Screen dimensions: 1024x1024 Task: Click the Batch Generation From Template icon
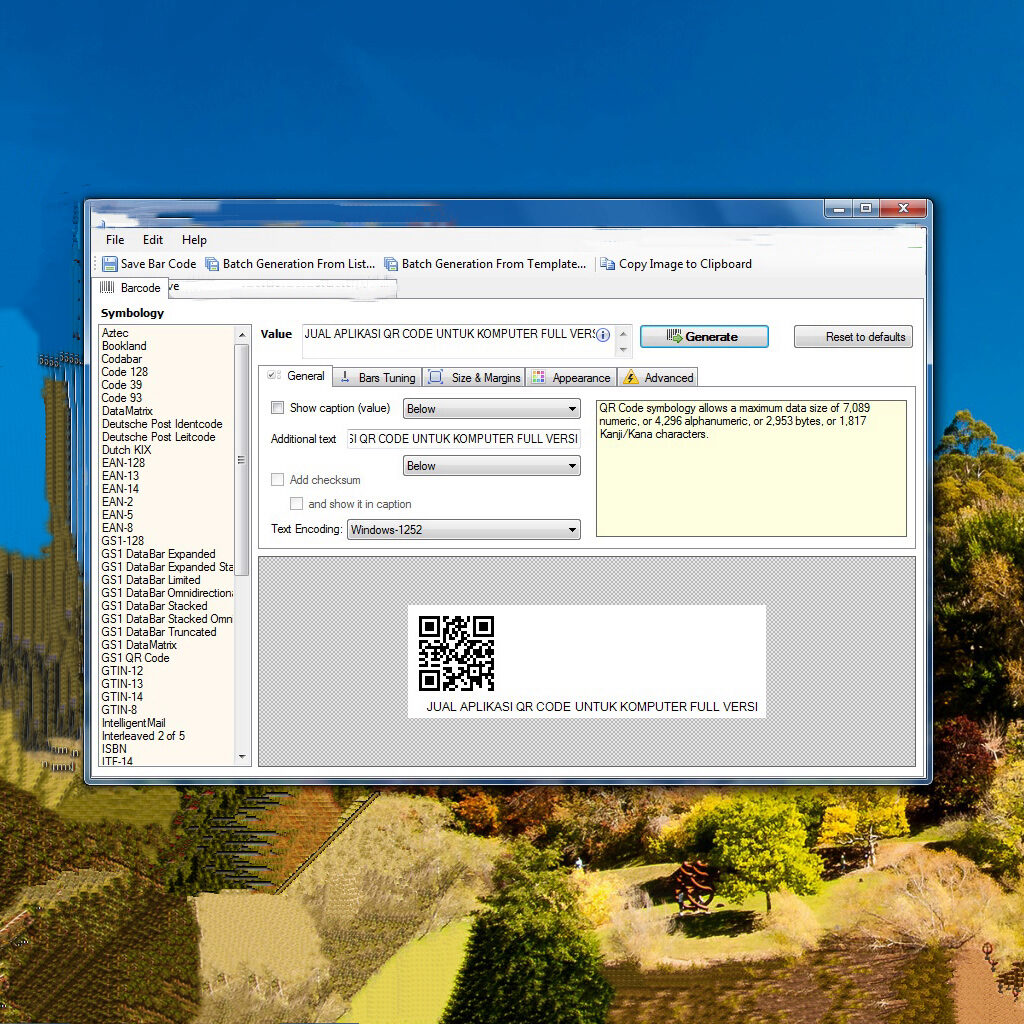392,263
